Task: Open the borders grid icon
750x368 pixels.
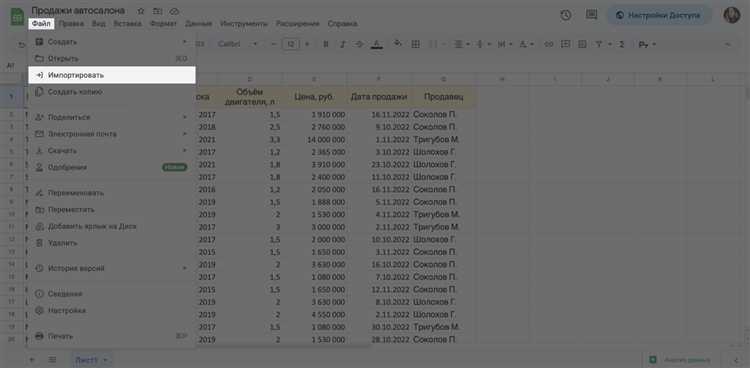Action: coord(416,44)
